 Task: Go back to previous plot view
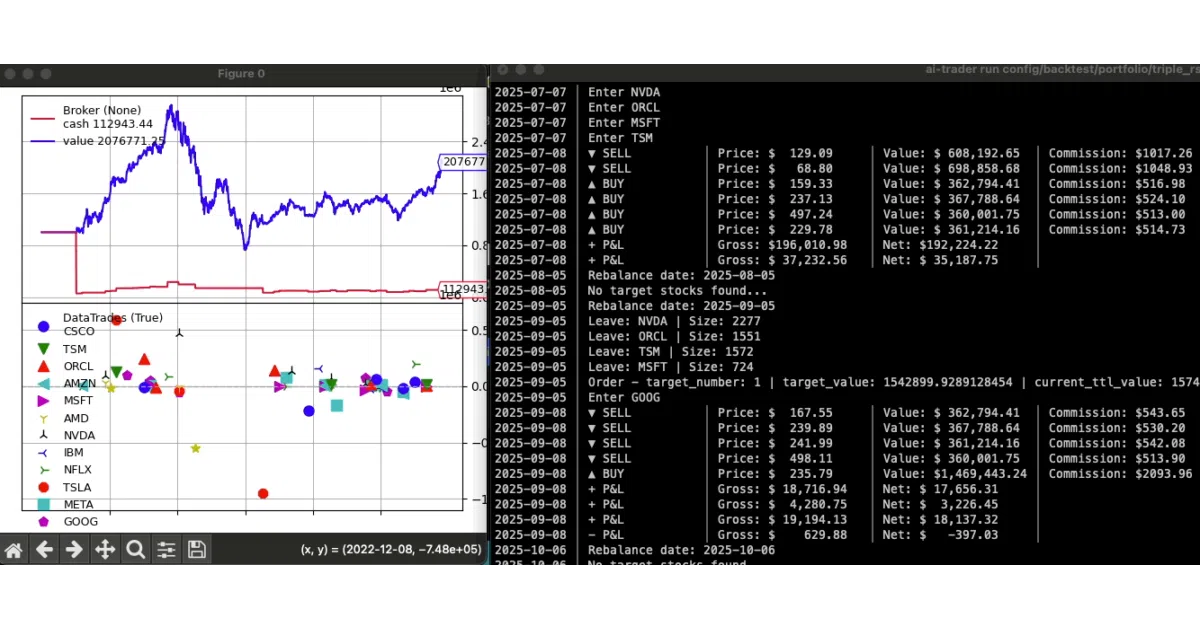pyautogui.click(x=44, y=549)
